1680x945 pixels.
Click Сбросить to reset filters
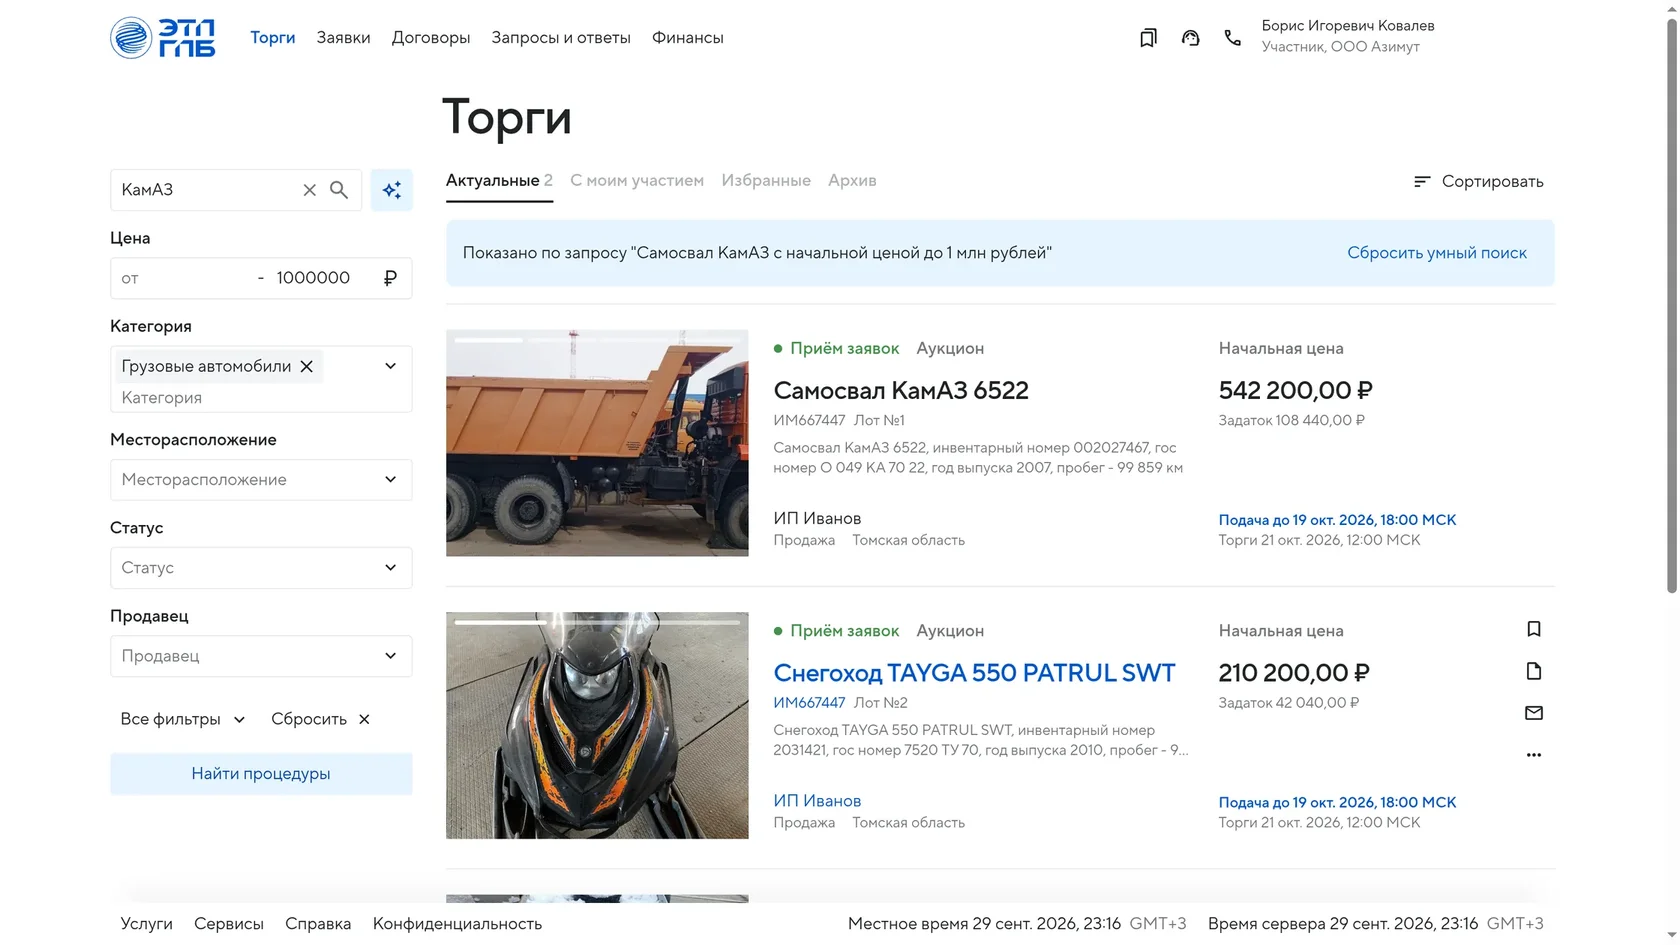tap(321, 719)
